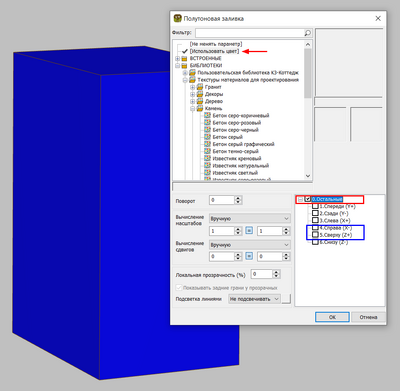Click into the Фильтр text field
400x391 pixels.
click(250, 33)
